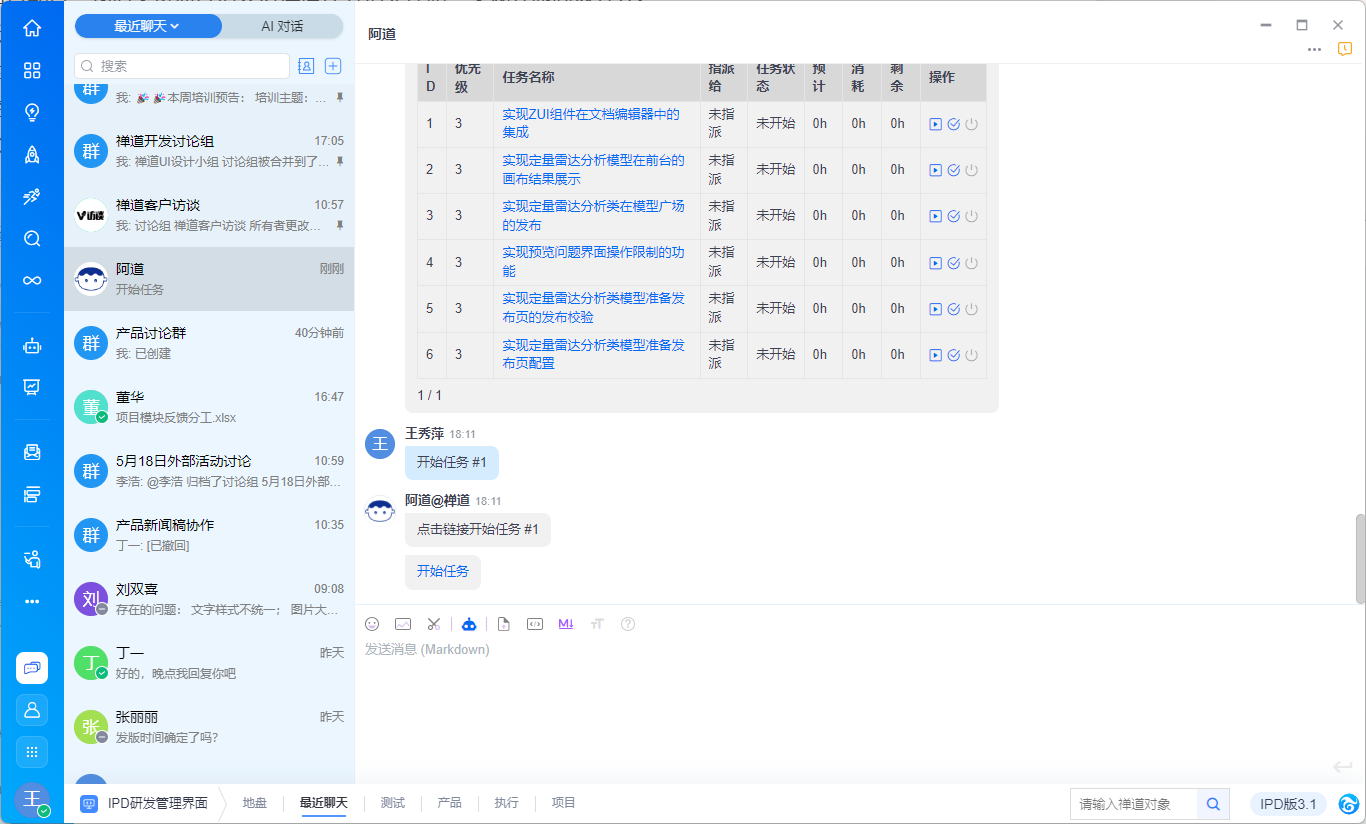Insert a code block via code icon
This screenshot has height=824, width=1366.
[x=535, y=624]
